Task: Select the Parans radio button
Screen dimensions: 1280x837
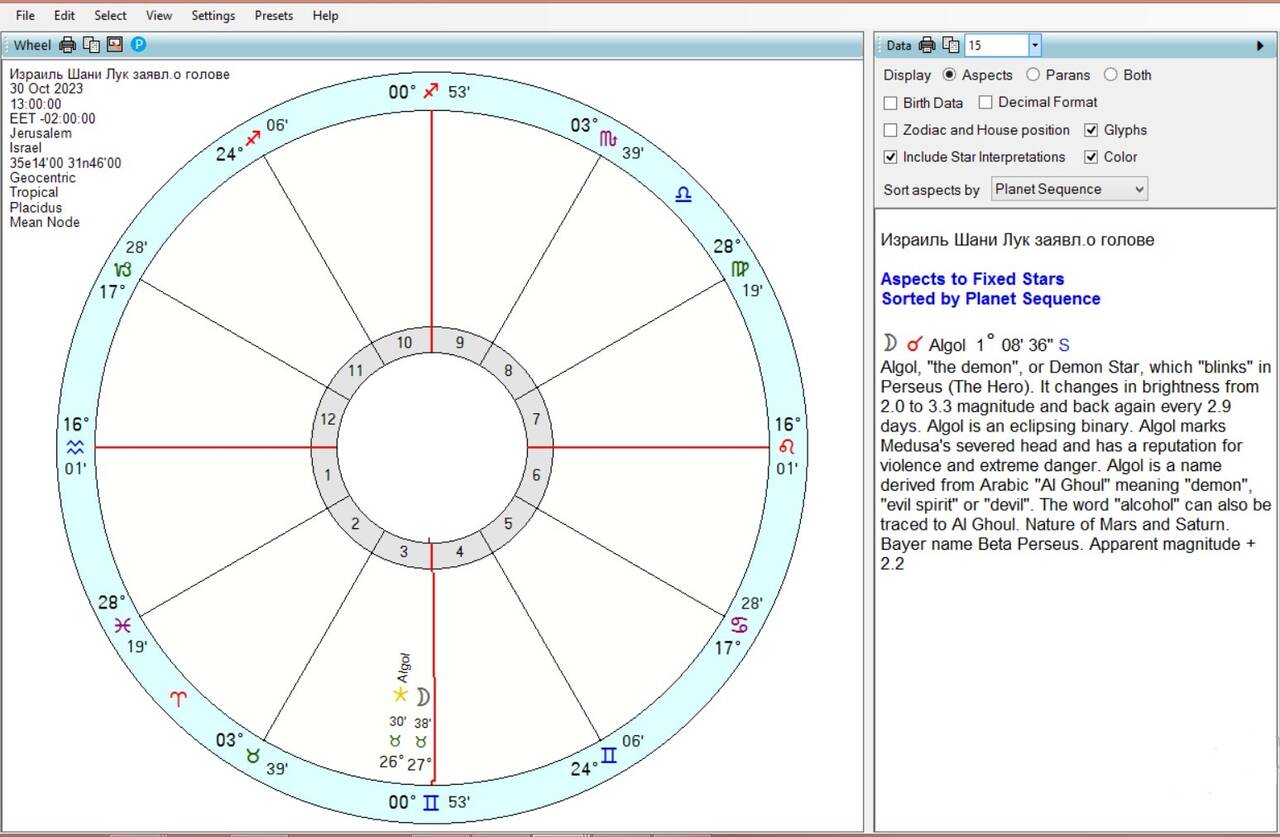Action: (x=1033, y=75)
